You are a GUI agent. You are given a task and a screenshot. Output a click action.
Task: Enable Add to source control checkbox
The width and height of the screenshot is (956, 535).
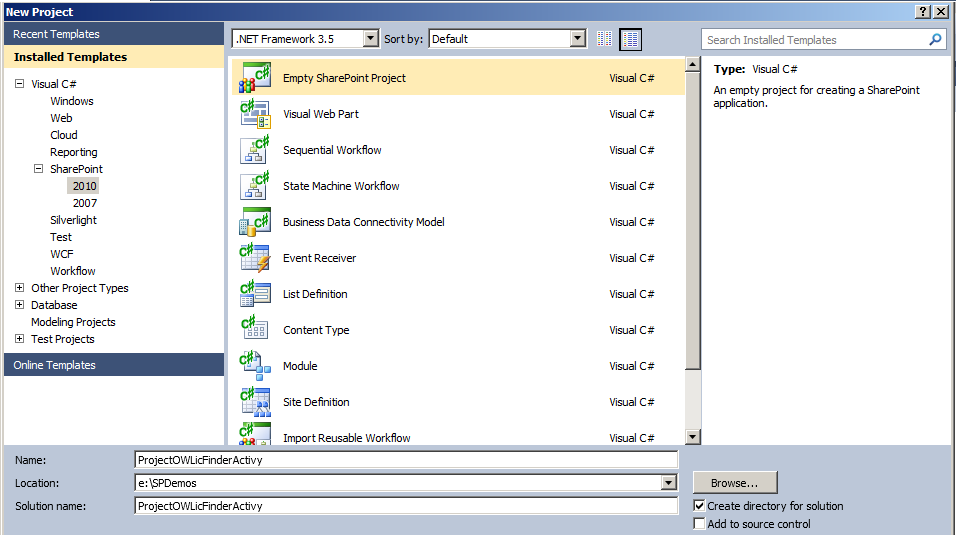tap(699, 523)
